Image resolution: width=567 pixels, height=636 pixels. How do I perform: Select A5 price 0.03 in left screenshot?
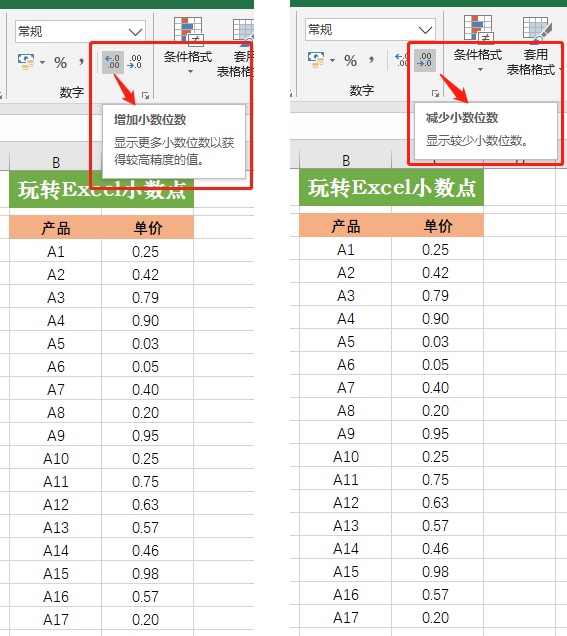pos(146,344)
